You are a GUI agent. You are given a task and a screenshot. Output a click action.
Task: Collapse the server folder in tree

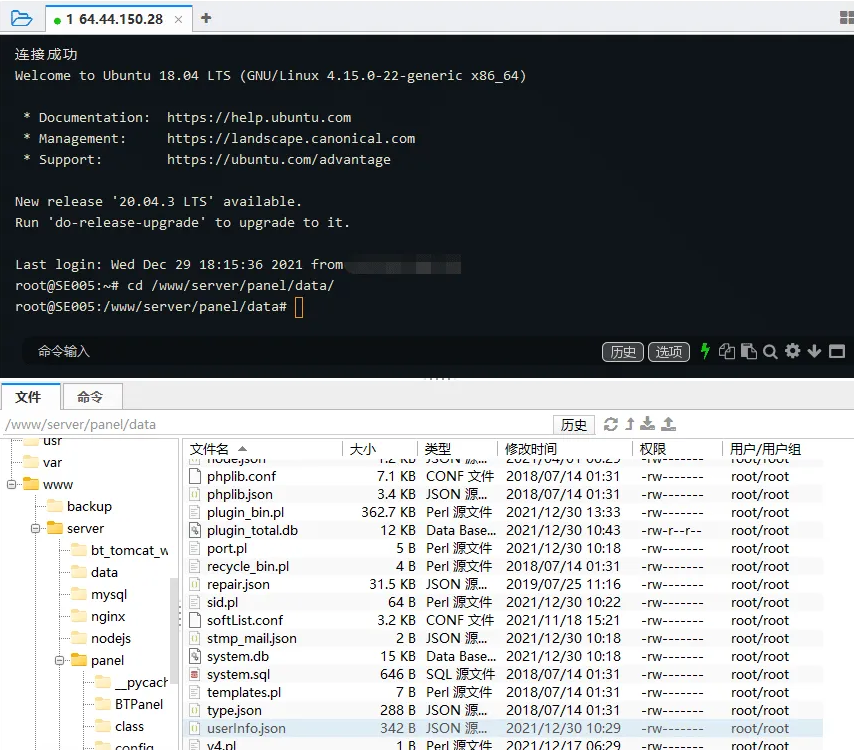(36, 528)
